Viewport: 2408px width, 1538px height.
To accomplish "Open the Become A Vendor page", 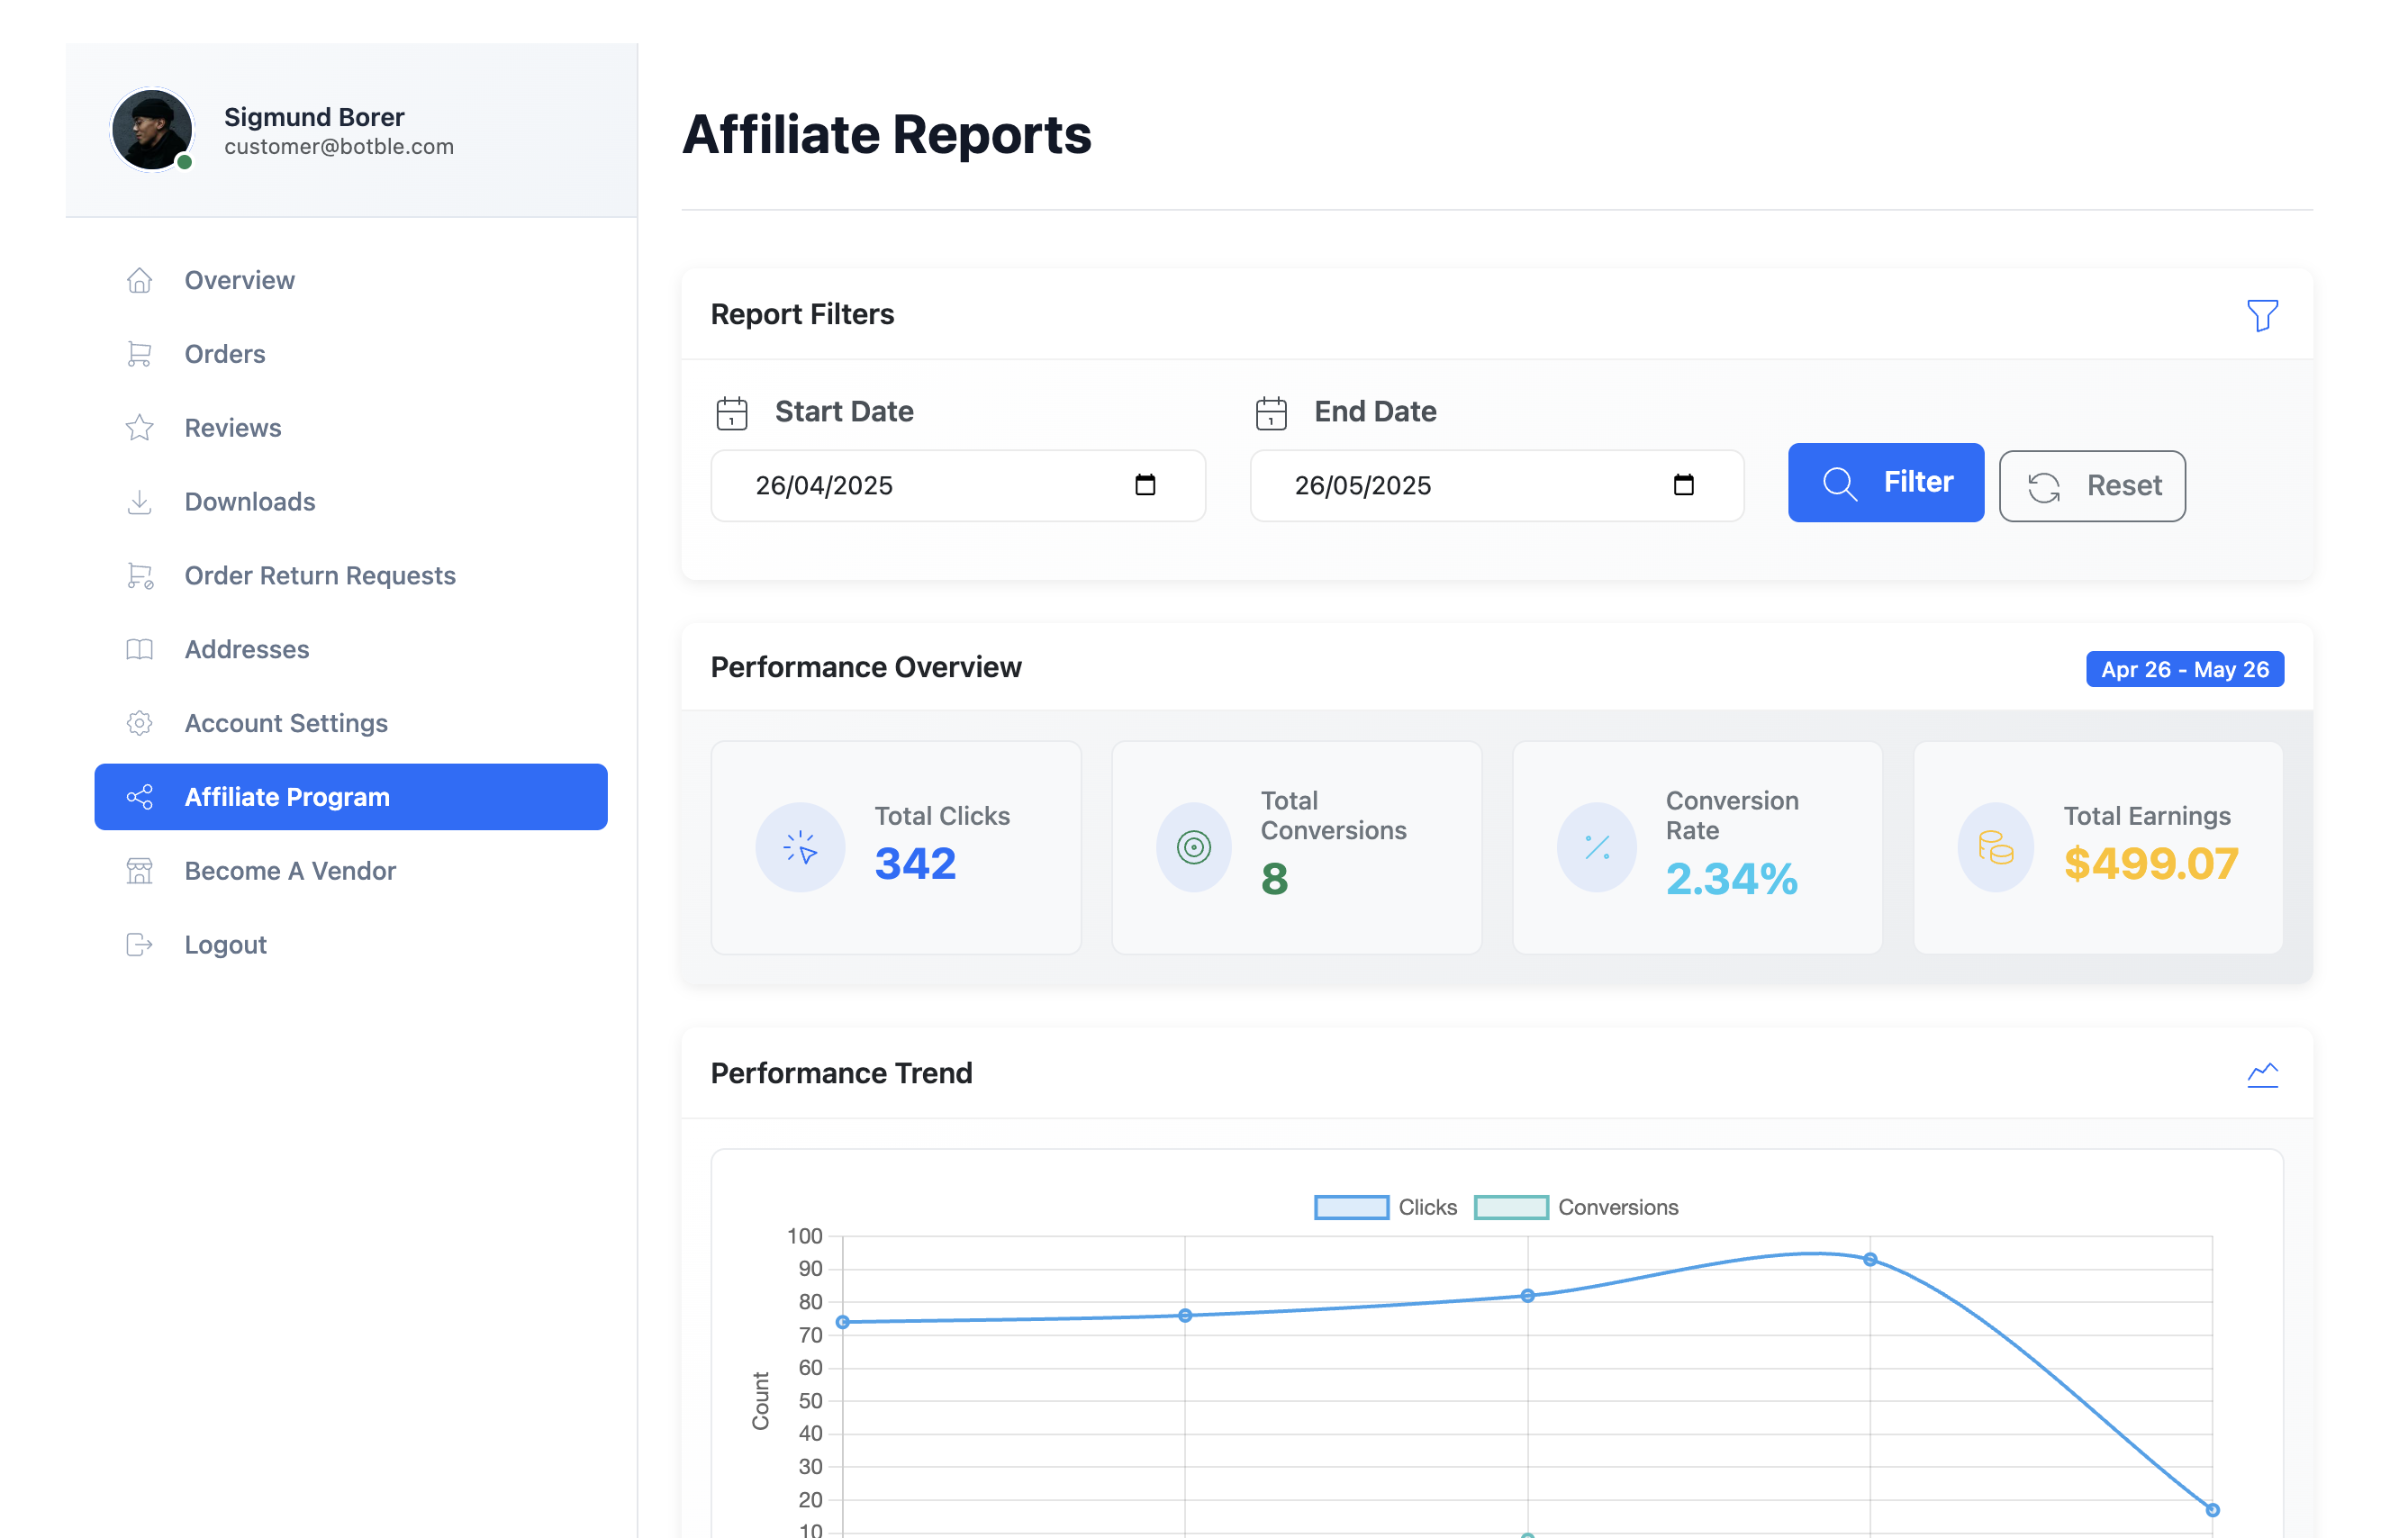I will (290, 871).
